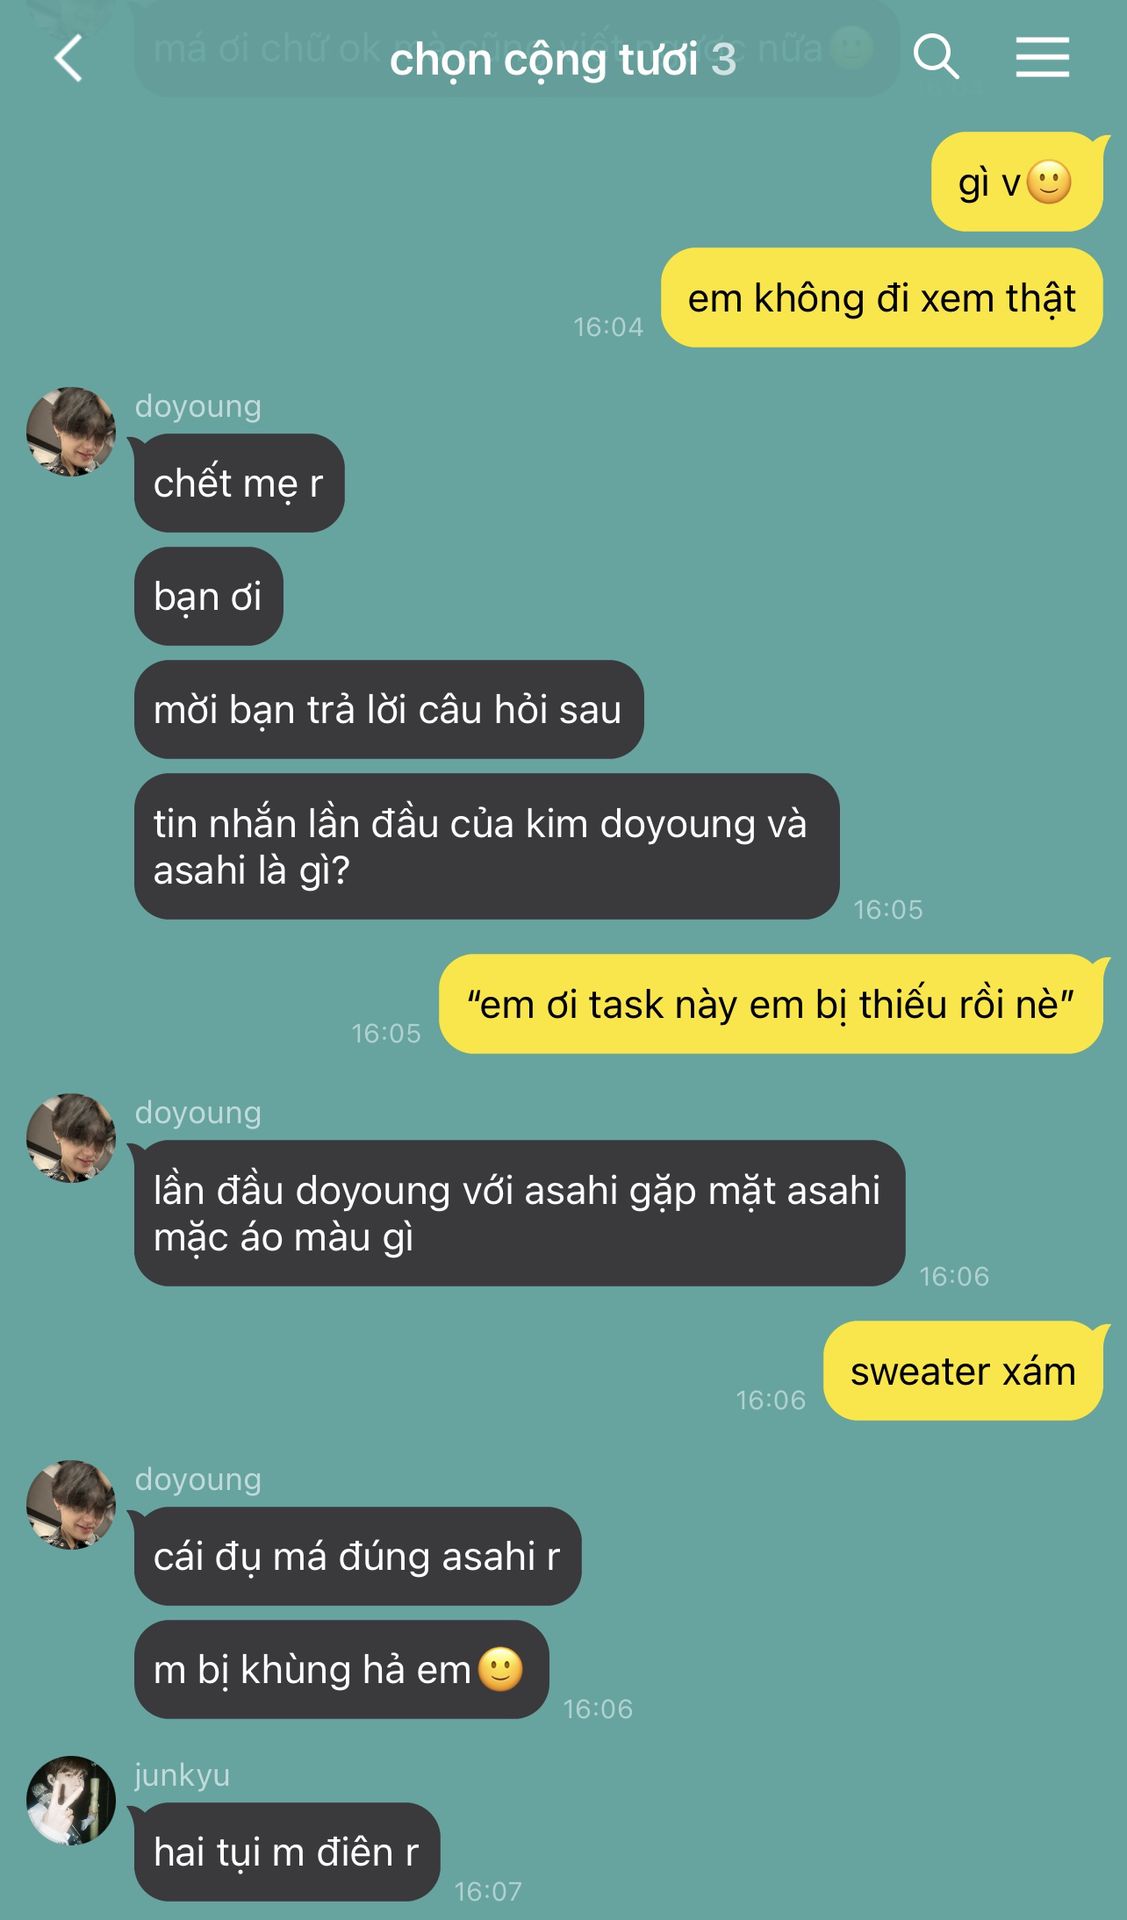1127x1920 pixels.
Task: Tap chat title "chọn cộng tươi 3"
Action: [563, 59]
